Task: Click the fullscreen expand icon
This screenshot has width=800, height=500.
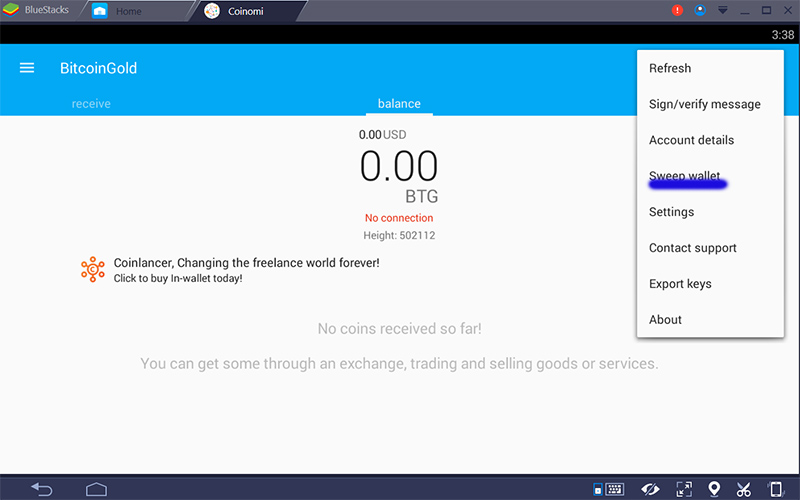Action: [x=684, y=489]
